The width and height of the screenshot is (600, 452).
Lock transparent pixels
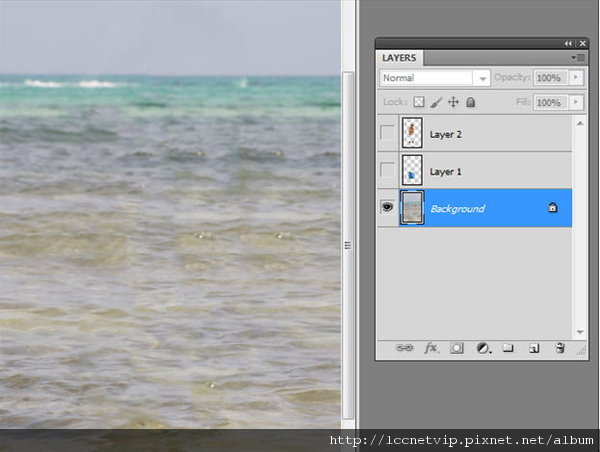419,102
